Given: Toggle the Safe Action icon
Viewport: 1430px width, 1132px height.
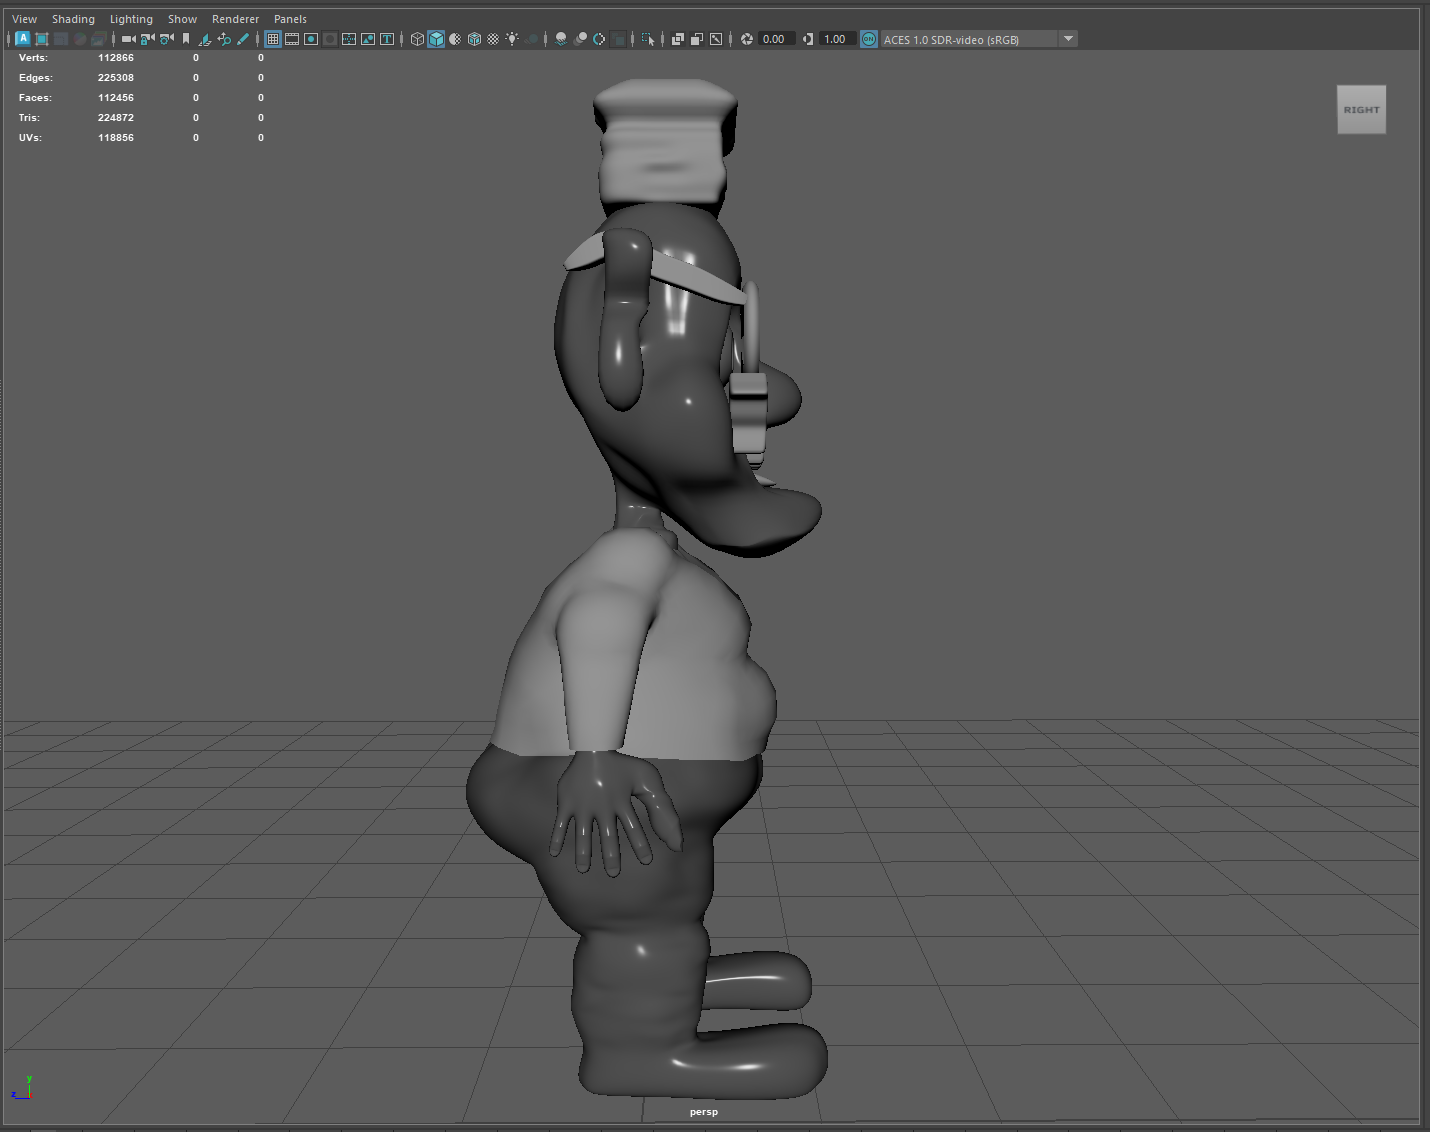Looking at the screenshot, I should pyautogui.click(x=368, y=39).
